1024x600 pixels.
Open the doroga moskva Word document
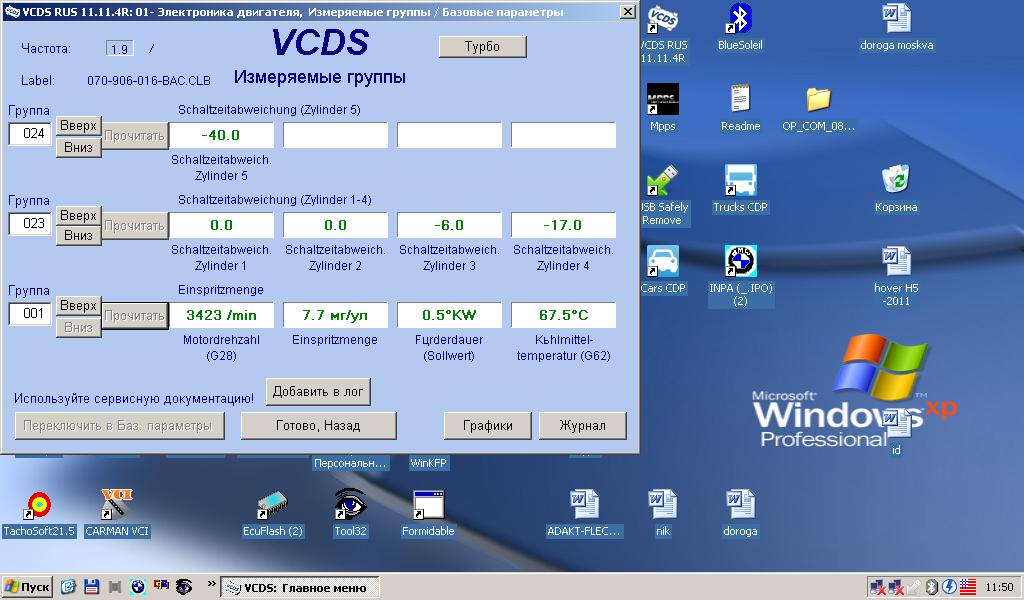pos(897,27)
